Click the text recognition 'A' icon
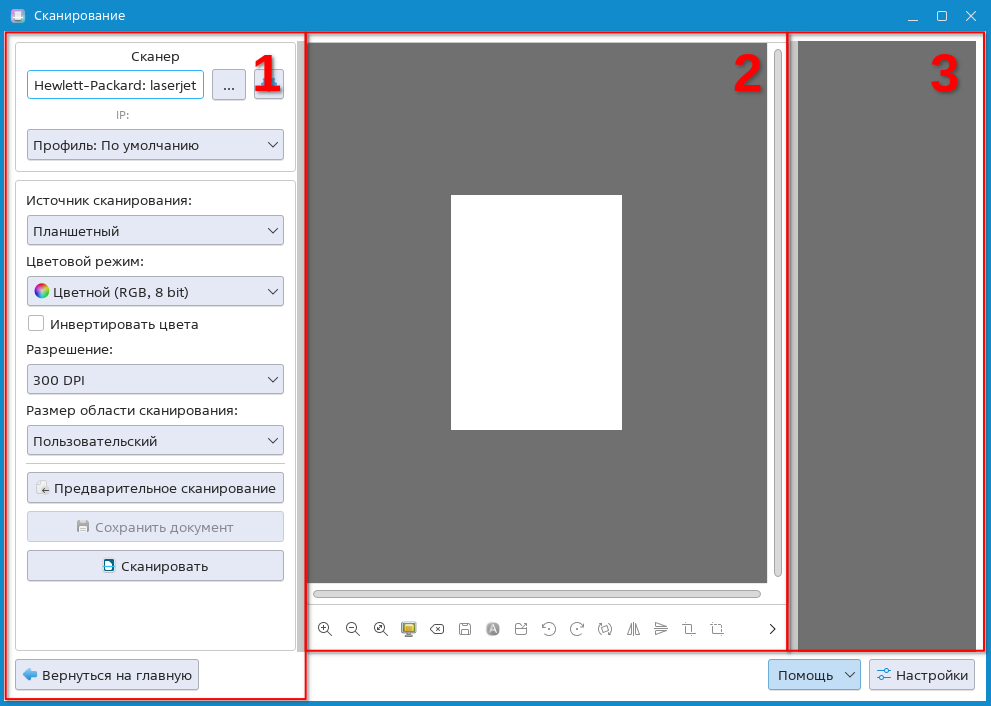The width and height of the screenshot is (991, 706). [x=492, y=629]
